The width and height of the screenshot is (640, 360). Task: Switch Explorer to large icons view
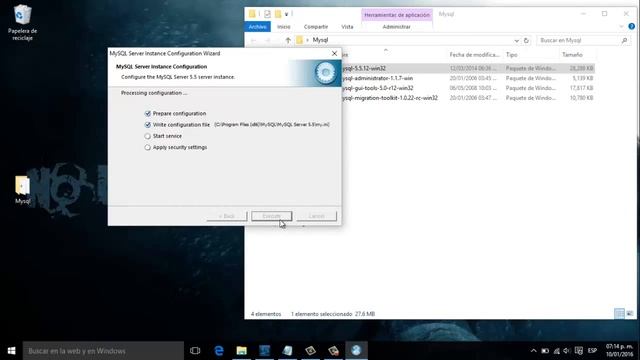pos(630,313)
